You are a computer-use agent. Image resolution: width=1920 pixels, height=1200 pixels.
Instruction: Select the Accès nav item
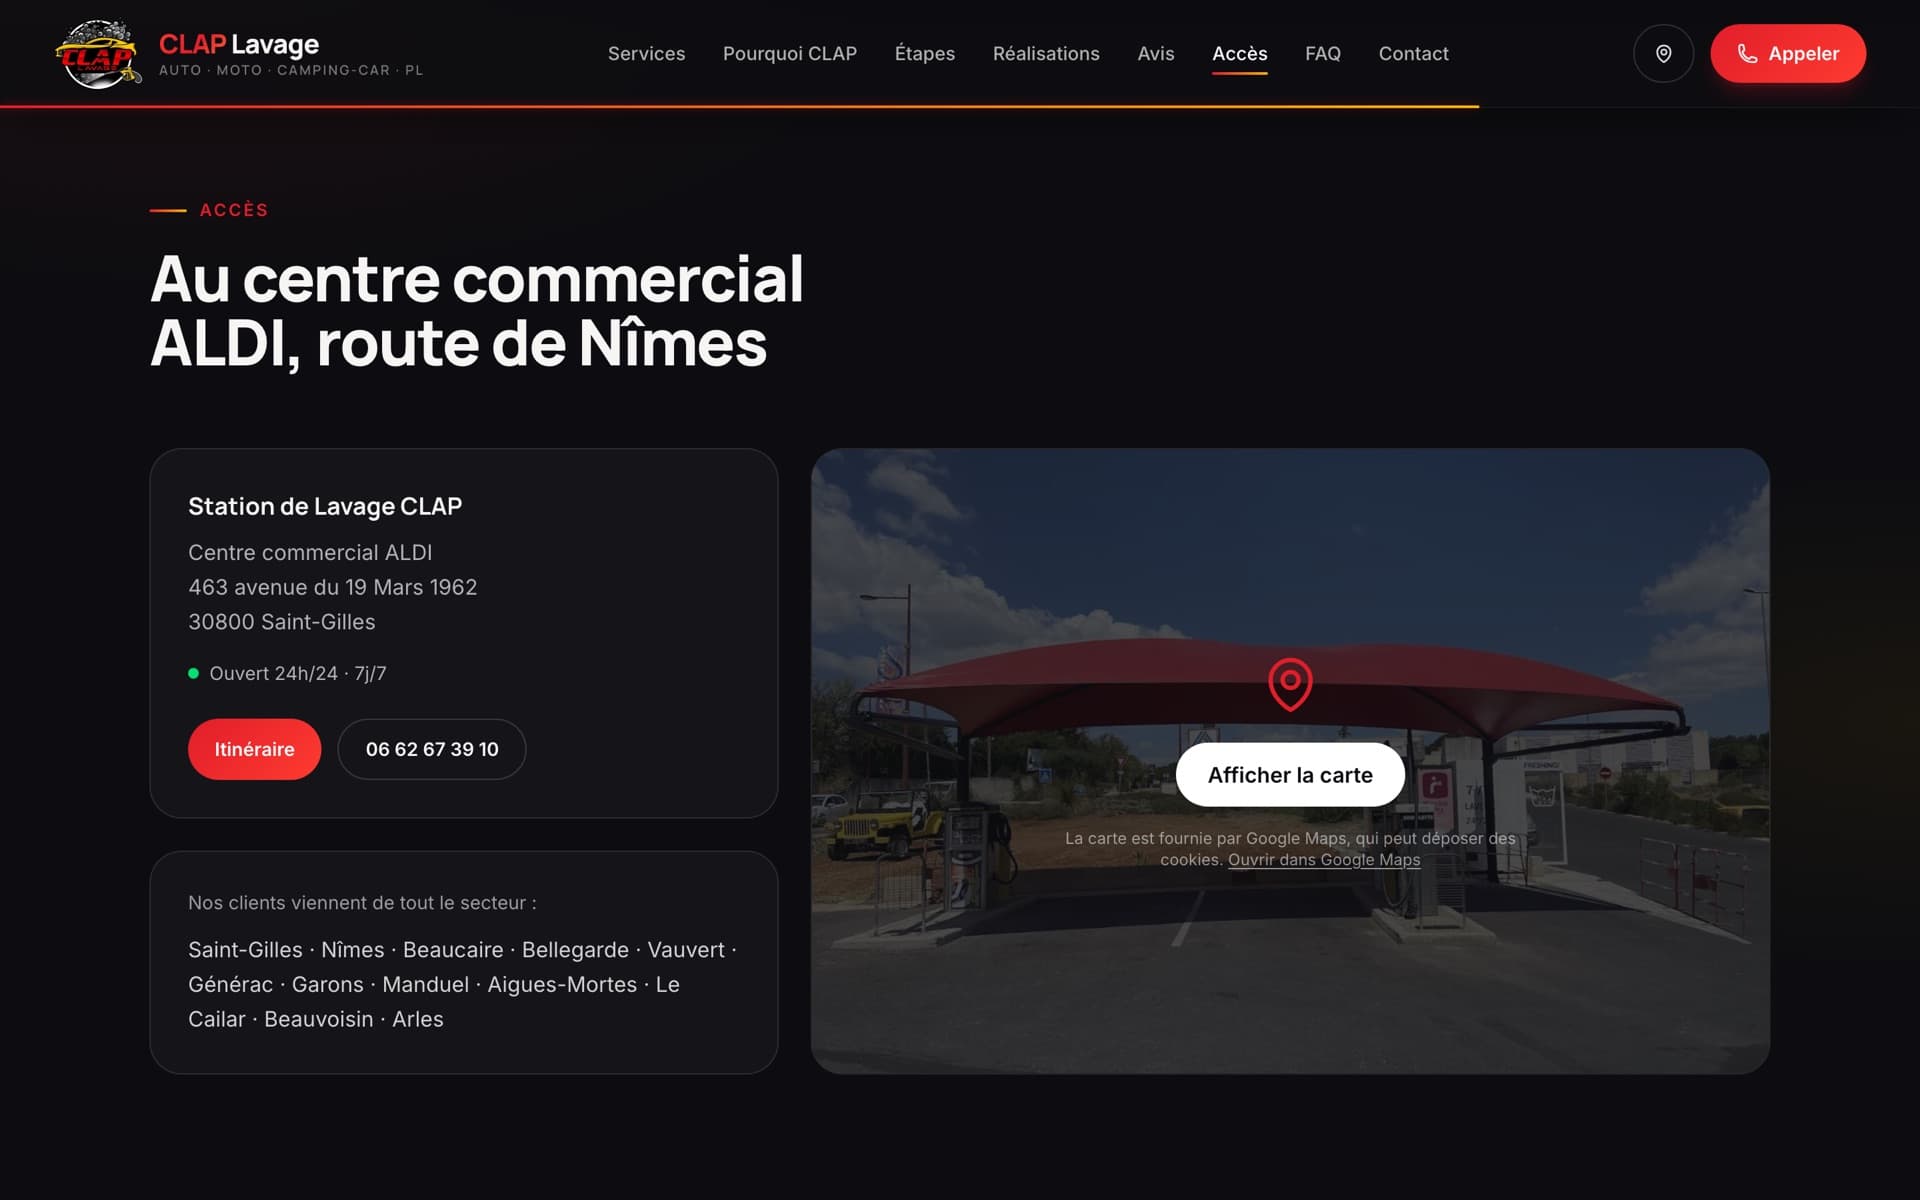[x=1240, y=53]
